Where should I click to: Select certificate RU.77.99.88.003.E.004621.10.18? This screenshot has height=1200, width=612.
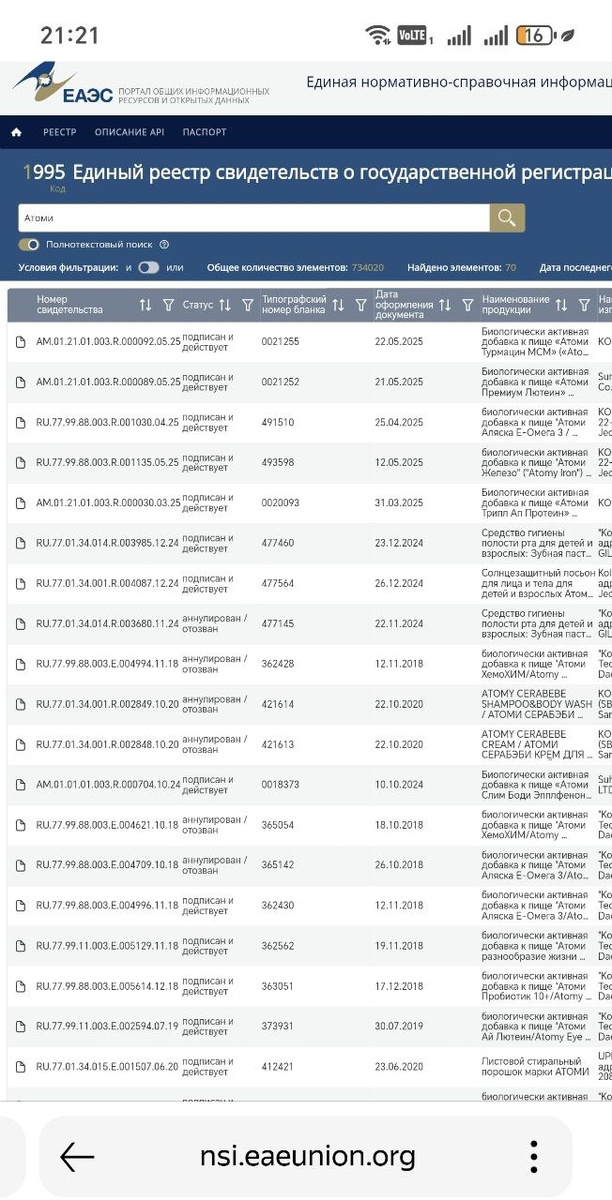(108, 826)
